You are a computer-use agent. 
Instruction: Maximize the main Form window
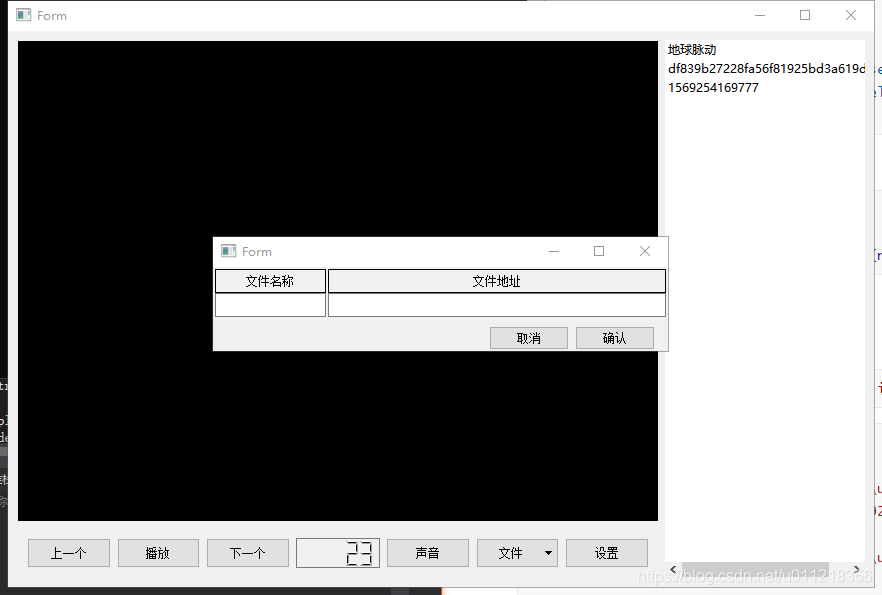(x=805, y=15)
